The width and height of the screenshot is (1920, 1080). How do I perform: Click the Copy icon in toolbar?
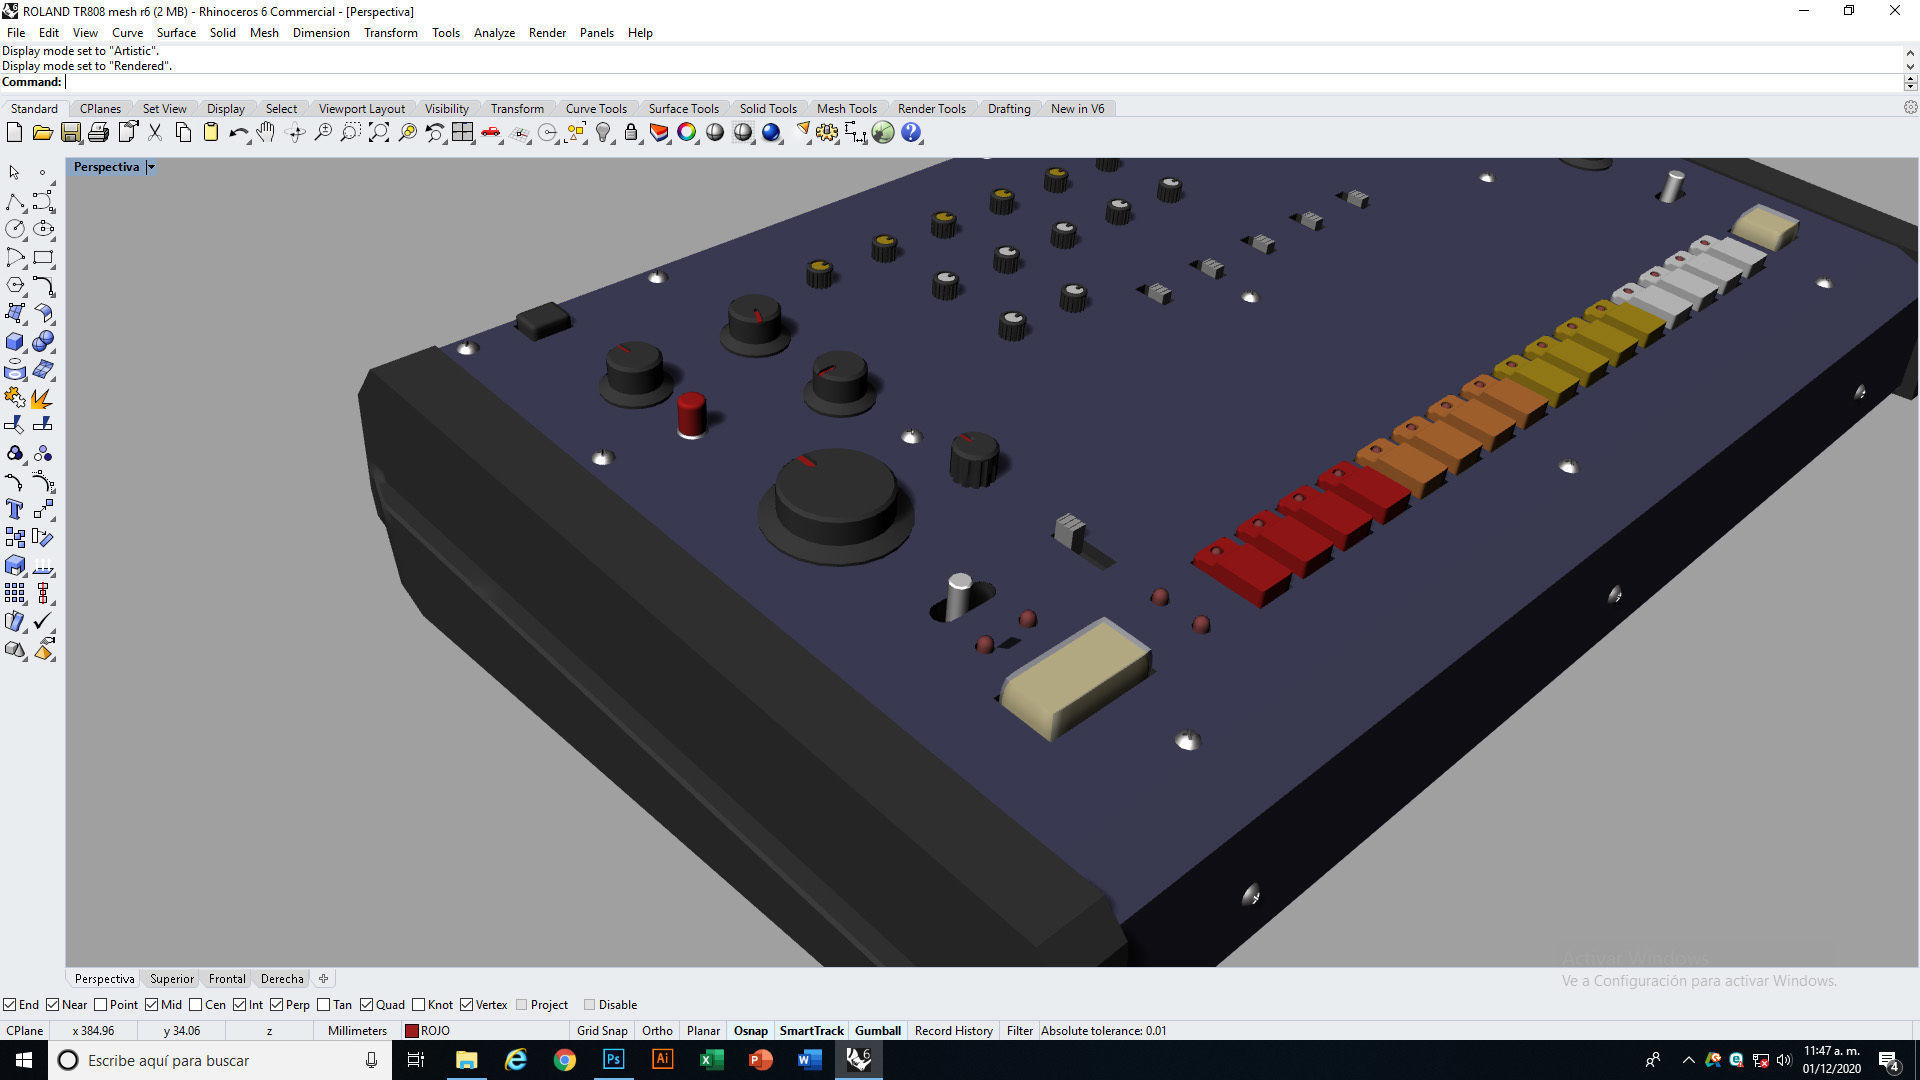click(183, 132)
